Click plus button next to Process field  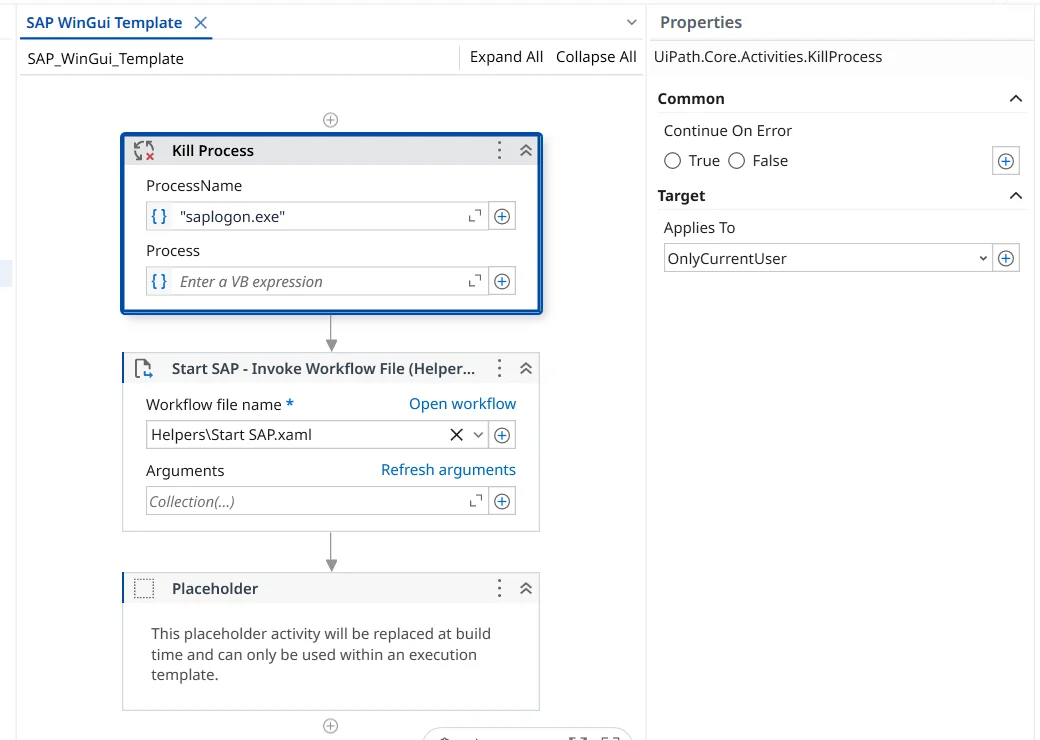point(502,281)
